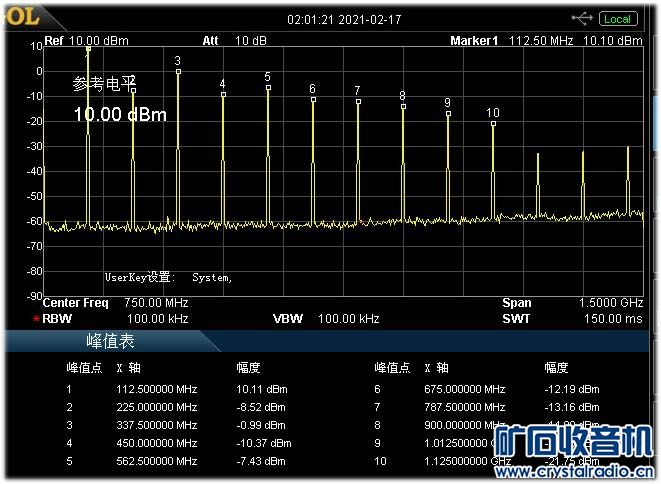Click the -90 label on the amplitude axis
Viewport: 661px width, 484px height.
pyautogui.click(x=35, y=296)
